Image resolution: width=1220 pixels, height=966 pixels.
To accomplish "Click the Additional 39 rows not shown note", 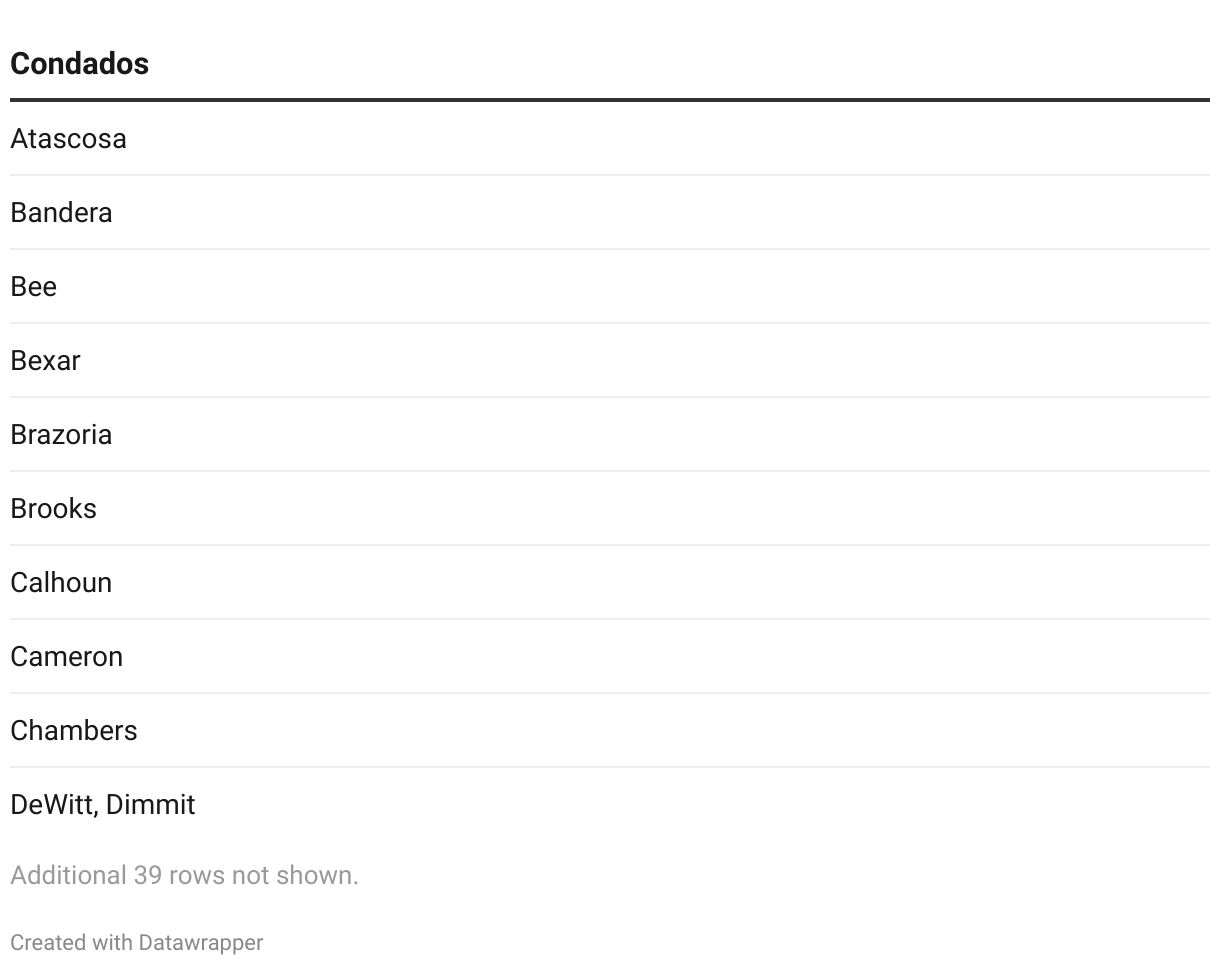I will click(x=184, y=876).
